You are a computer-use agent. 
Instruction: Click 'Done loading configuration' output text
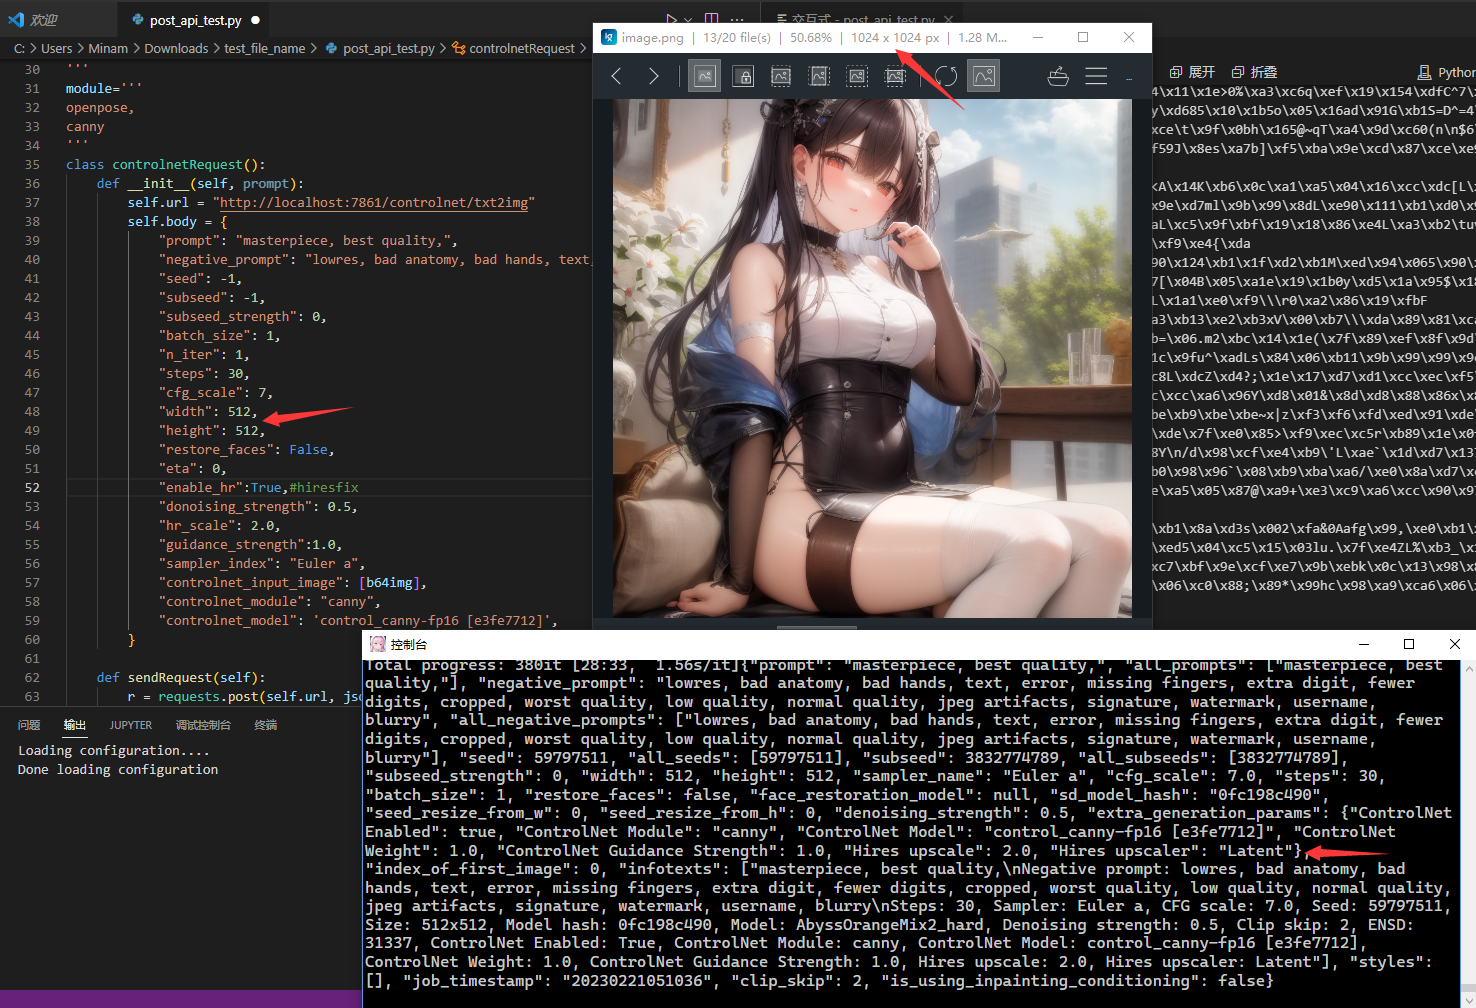(118, 769)
